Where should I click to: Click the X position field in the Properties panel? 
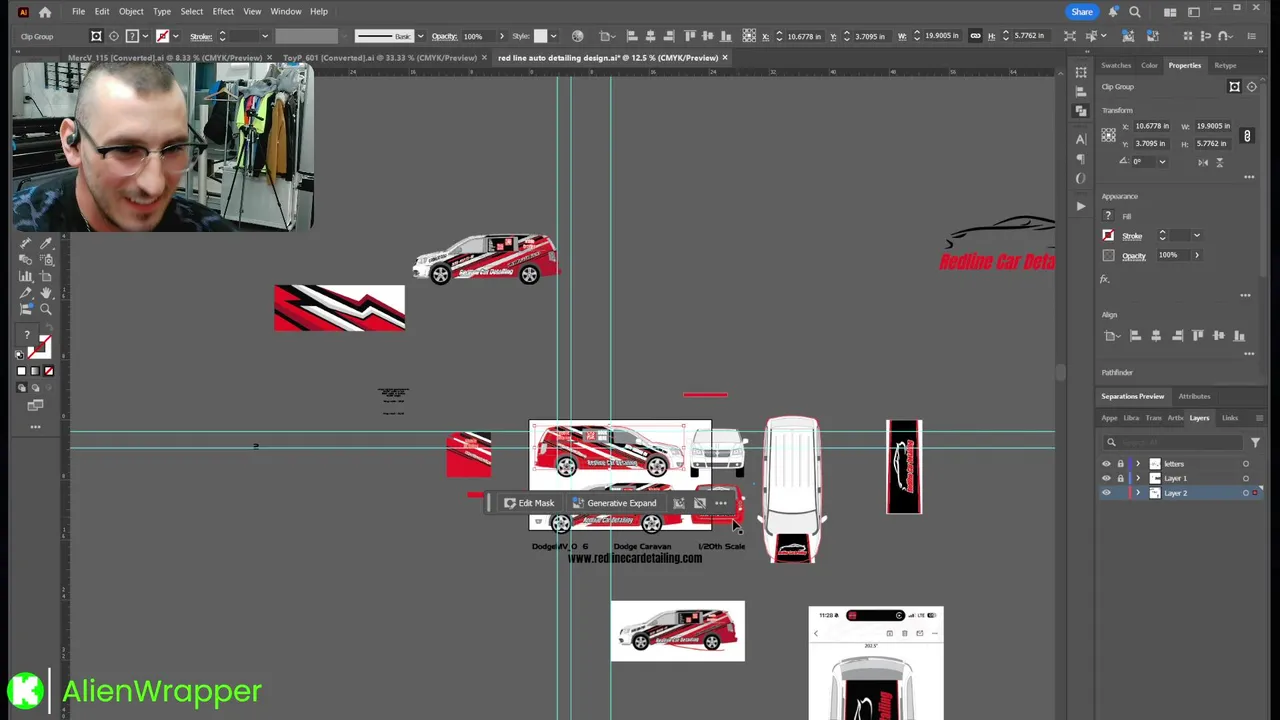[x=1152, y=127]
